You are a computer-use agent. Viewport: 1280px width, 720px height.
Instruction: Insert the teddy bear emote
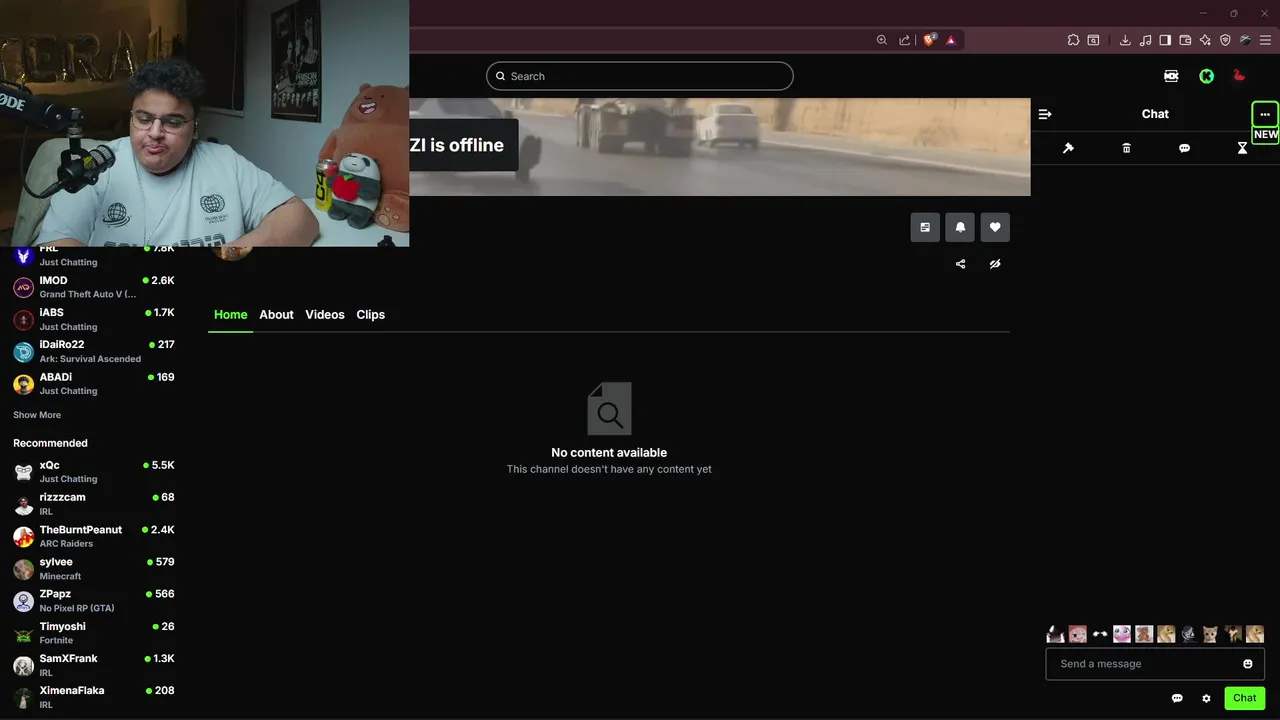[1144, 634]
